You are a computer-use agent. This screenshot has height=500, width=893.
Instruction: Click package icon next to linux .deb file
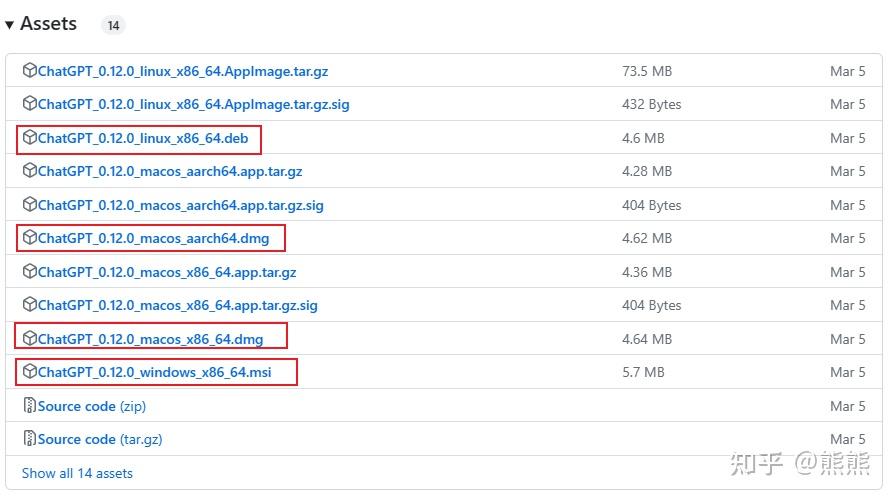point(30,138)
